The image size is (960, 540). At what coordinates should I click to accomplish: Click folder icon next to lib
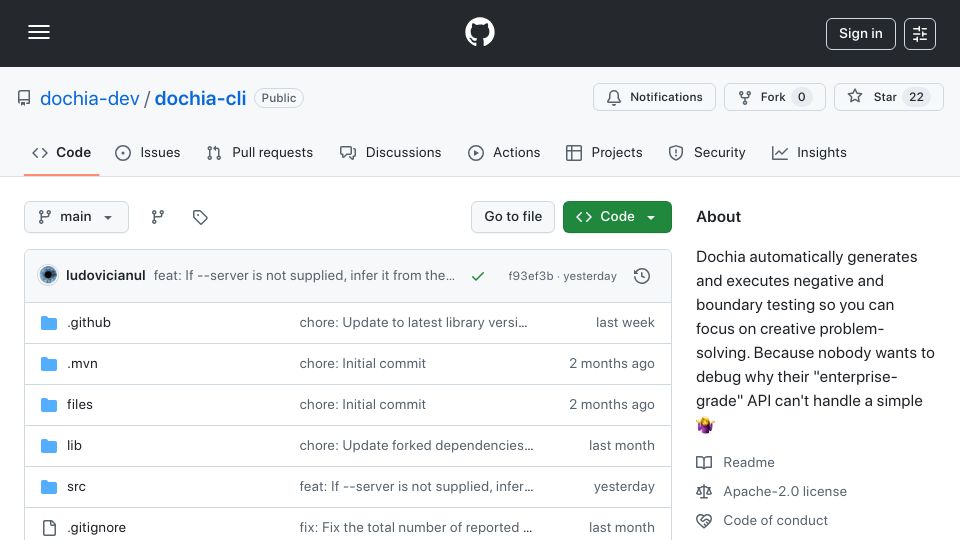point(49,446)
